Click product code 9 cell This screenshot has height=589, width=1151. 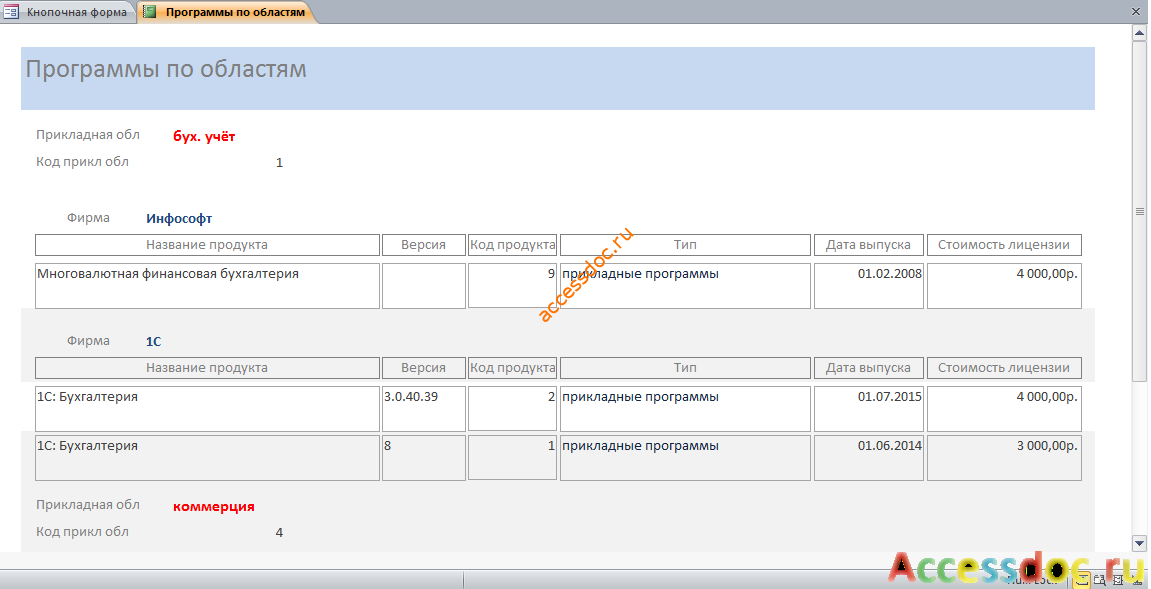[x=512, y=286]
